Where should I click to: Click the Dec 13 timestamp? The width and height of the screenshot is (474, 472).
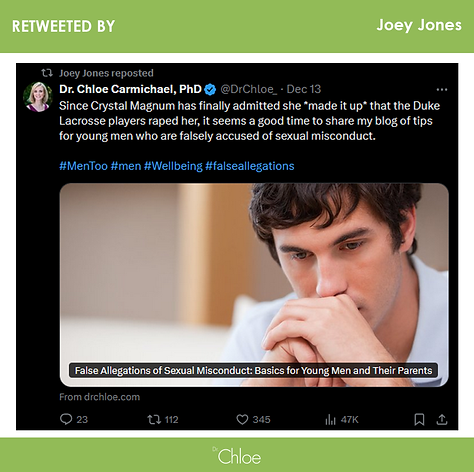[x=304, y=89]
